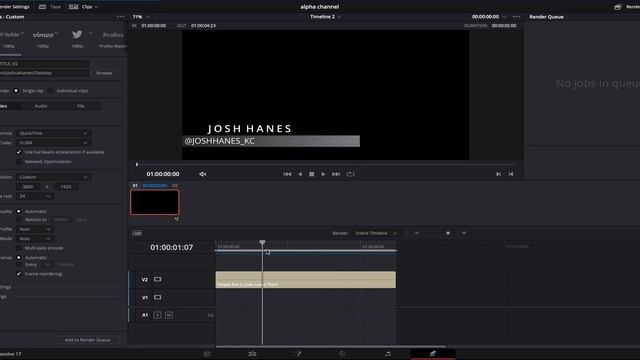Select the lower third title clip on V2
This screenshot has height=360, width=640.
coord(306,280)
